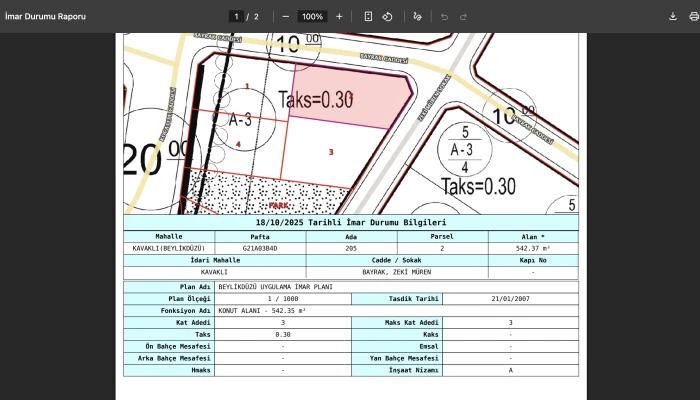Click parcel number 3 on the map

coord(330,151)
